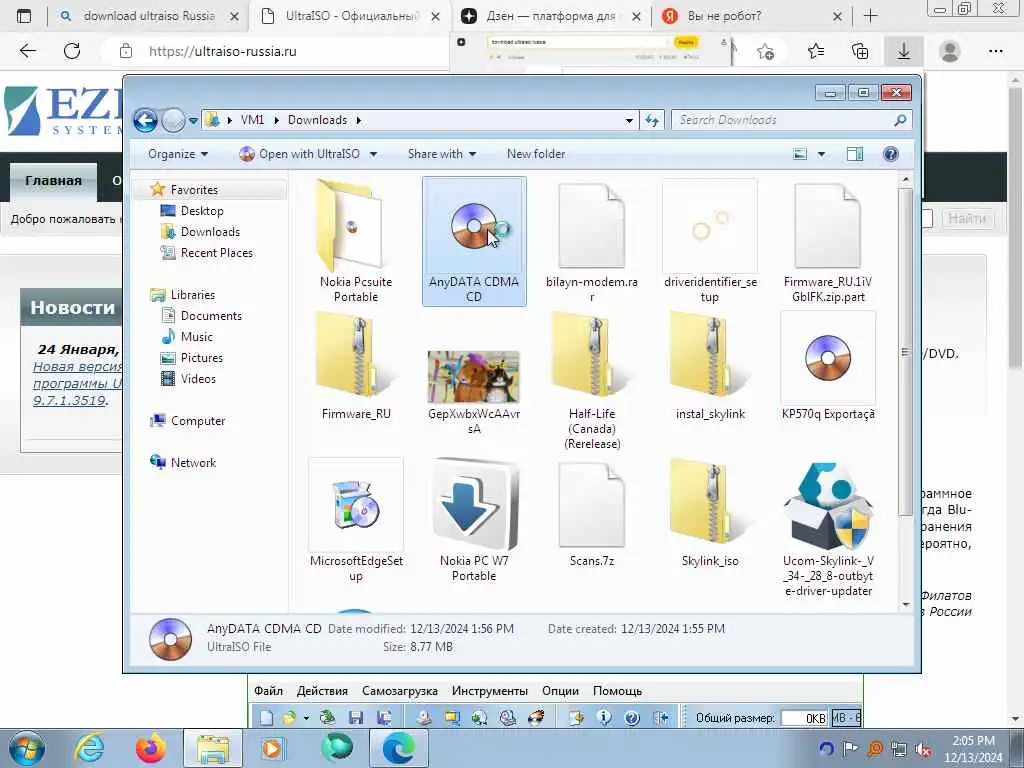
Task: Open the Инструменты menu in UltraISO
Action: pyautogui.click(x=489, y=691)
